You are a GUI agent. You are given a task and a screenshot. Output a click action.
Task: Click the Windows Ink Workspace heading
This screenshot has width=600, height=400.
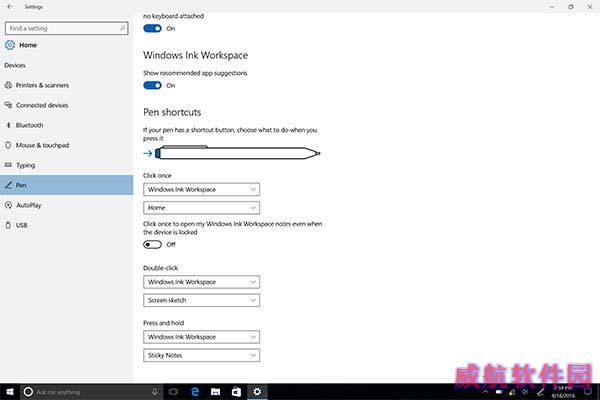click(196, 55)
